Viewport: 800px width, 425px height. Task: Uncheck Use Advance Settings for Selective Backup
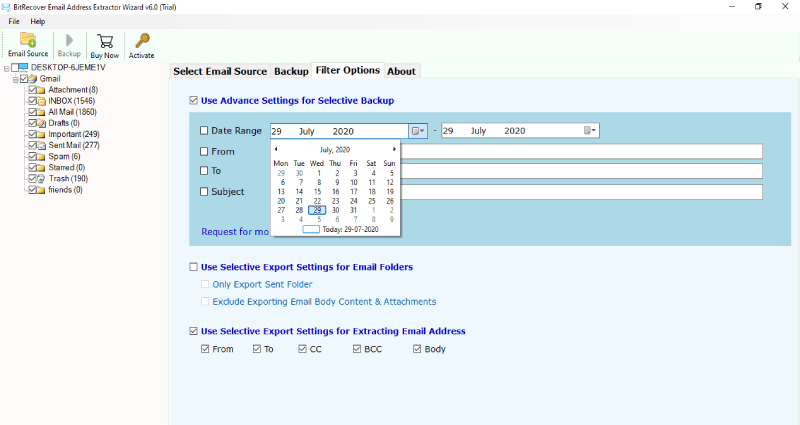[x=194, y=101]
